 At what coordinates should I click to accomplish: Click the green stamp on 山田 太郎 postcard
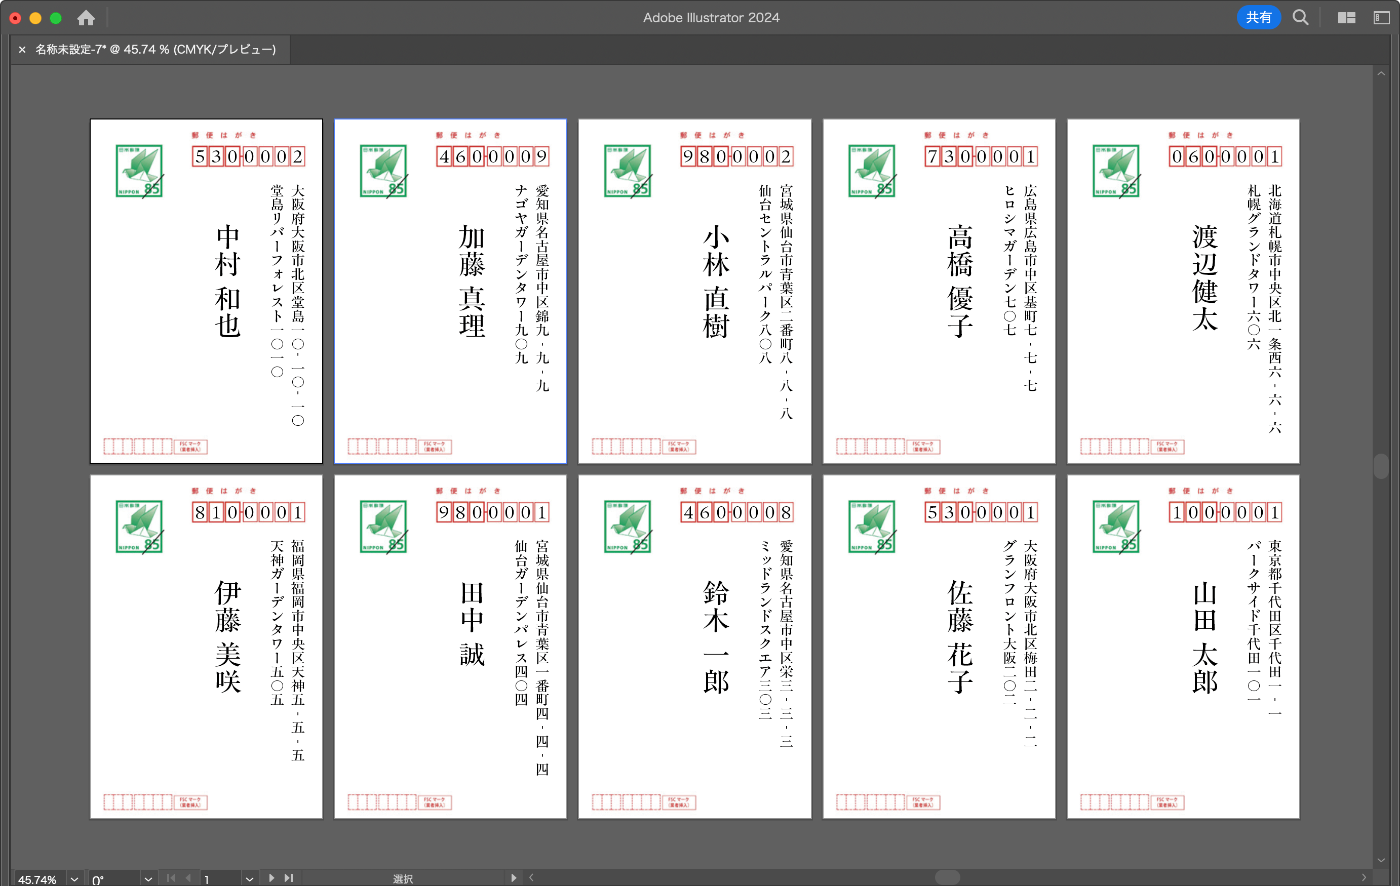click(1116, 526)
